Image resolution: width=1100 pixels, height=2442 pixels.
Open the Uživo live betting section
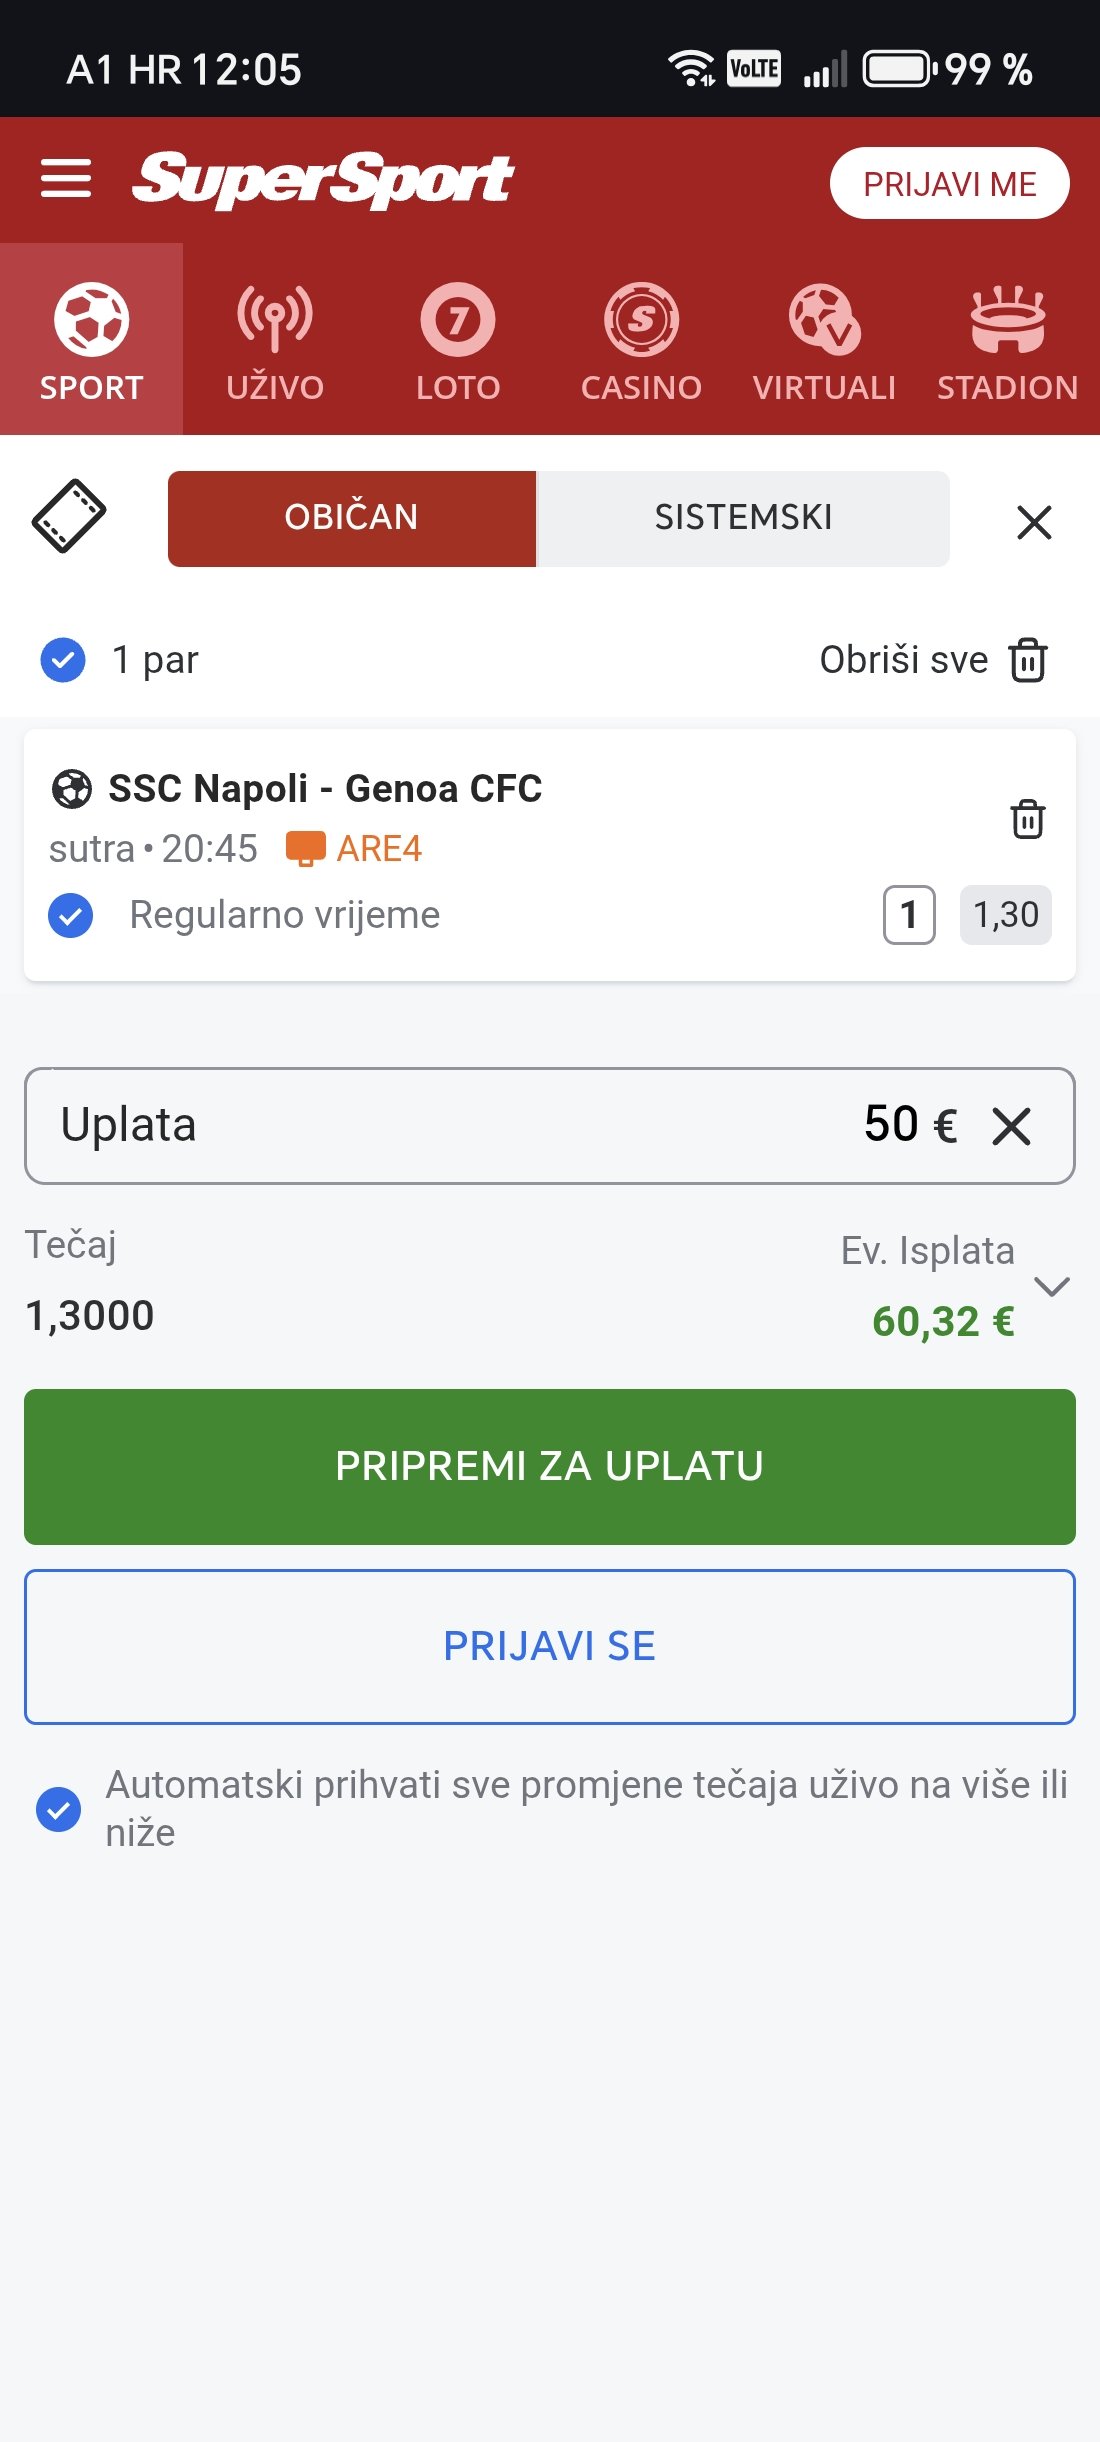click(275, 340)
